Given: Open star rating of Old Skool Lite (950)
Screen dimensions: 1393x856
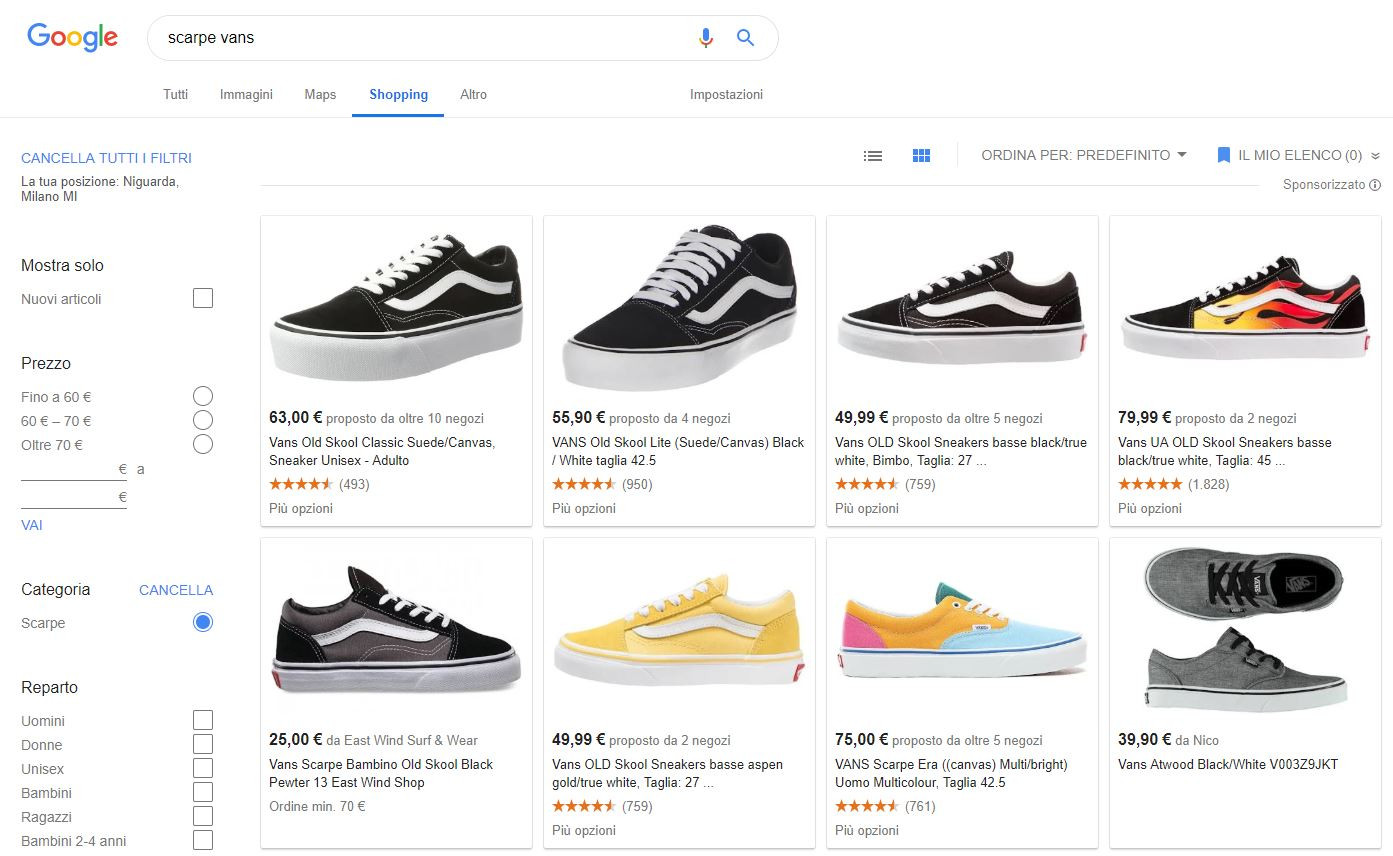Looking at the screenshot, I should [584, 484].
